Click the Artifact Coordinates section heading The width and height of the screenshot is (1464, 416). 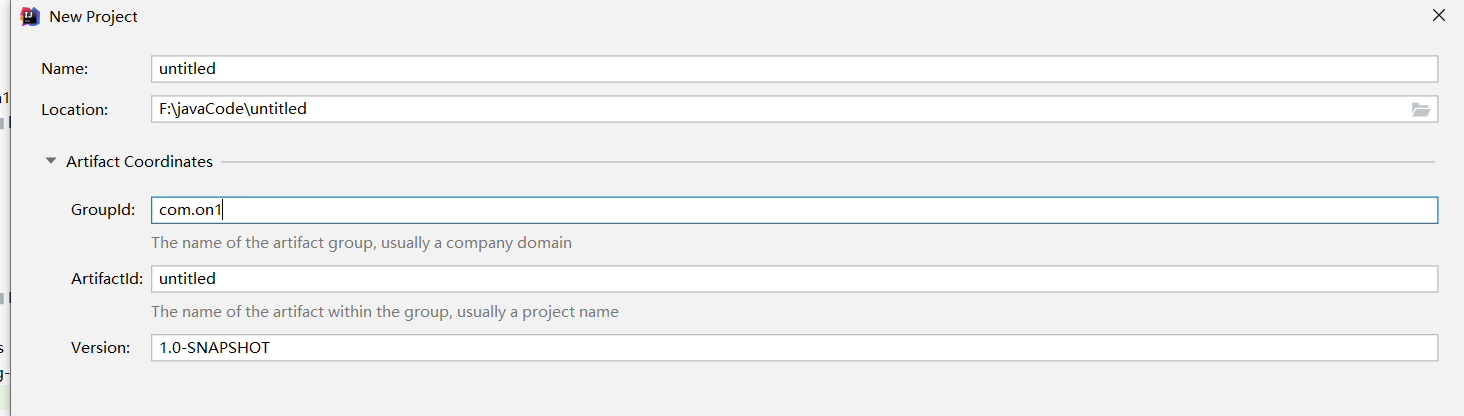pyautogui.click(x=139, y=161)
